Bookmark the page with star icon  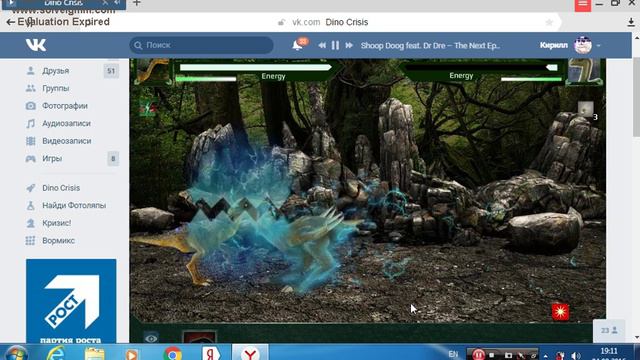click(549, 22)
